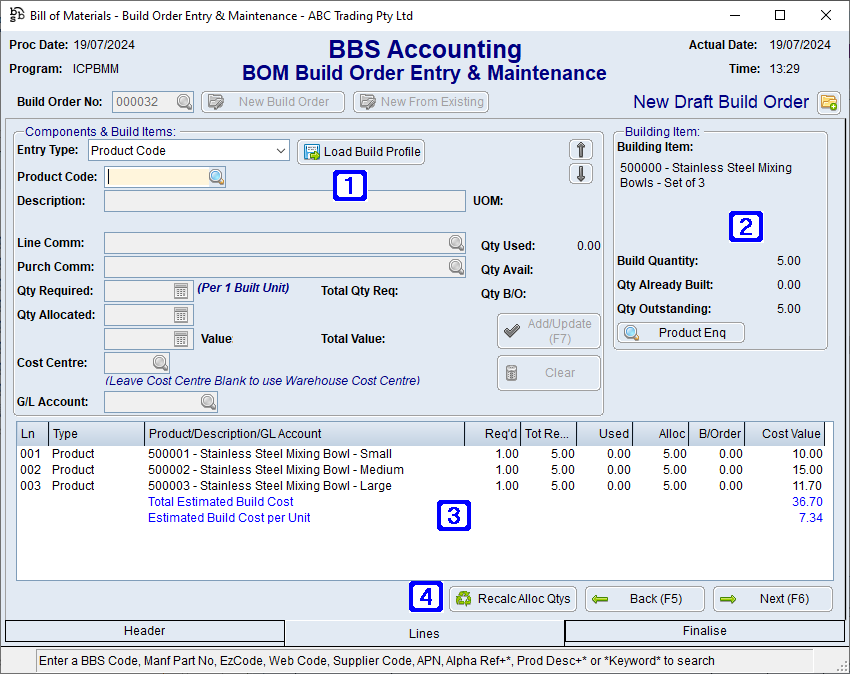Open the Purch Comm lookup field
Screen dimensions: 850x674
tap(456, 266)
